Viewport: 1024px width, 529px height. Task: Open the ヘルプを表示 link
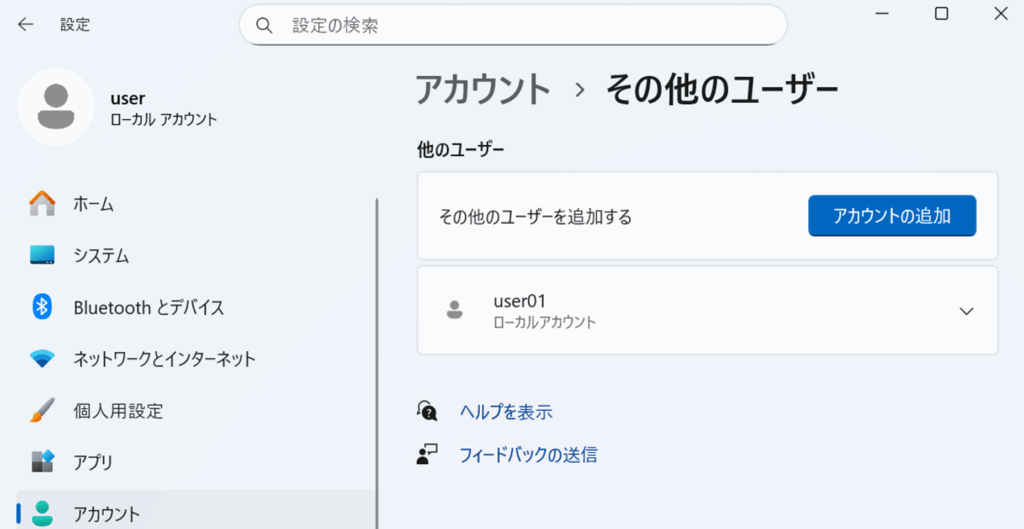pos(505,412)
